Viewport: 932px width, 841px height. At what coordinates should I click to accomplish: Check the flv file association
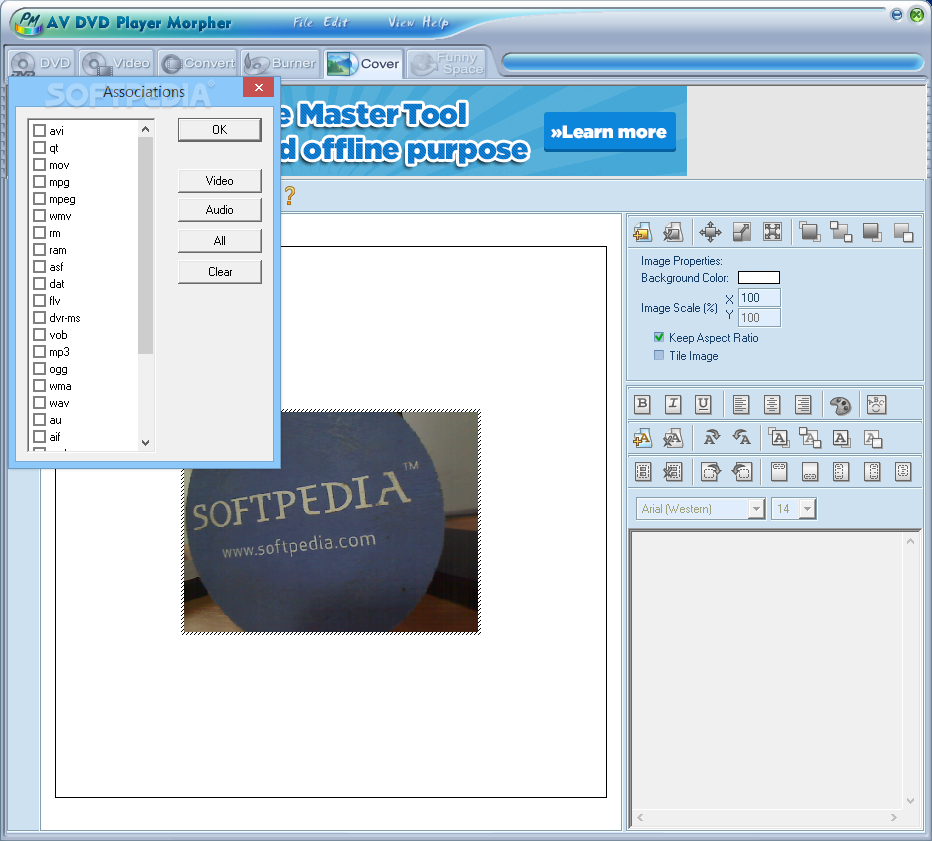click(39, 301)
